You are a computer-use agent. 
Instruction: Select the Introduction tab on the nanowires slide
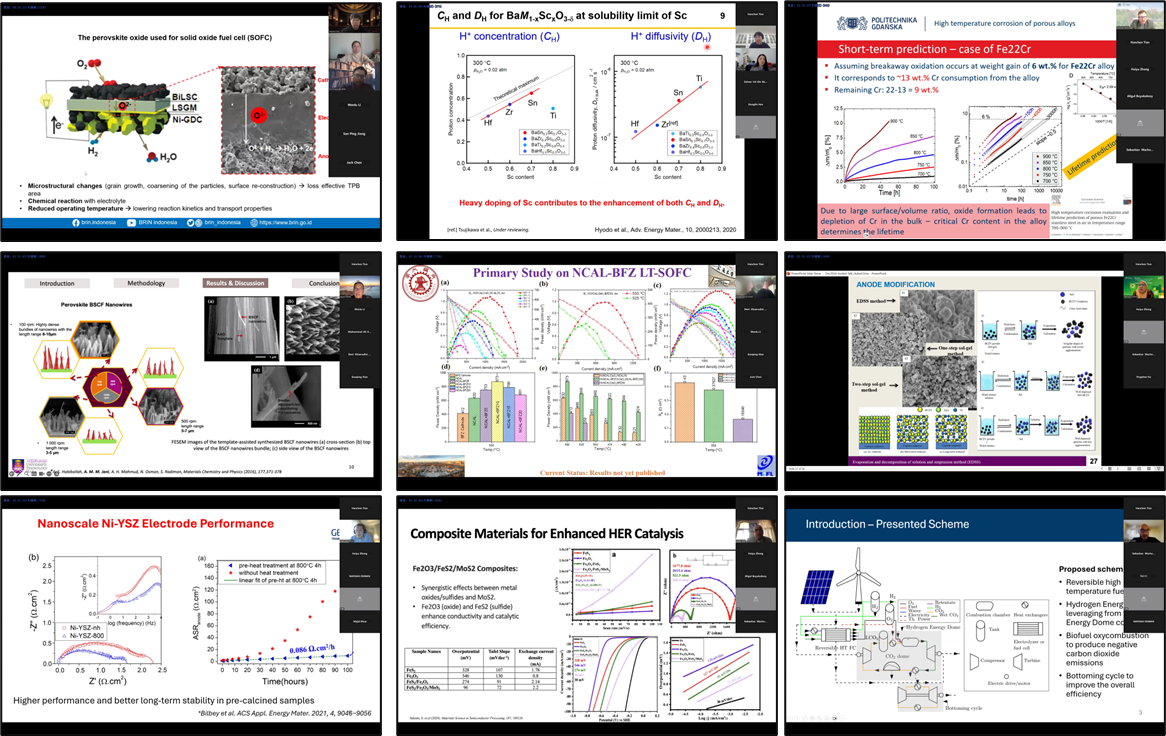coord(57,283)
